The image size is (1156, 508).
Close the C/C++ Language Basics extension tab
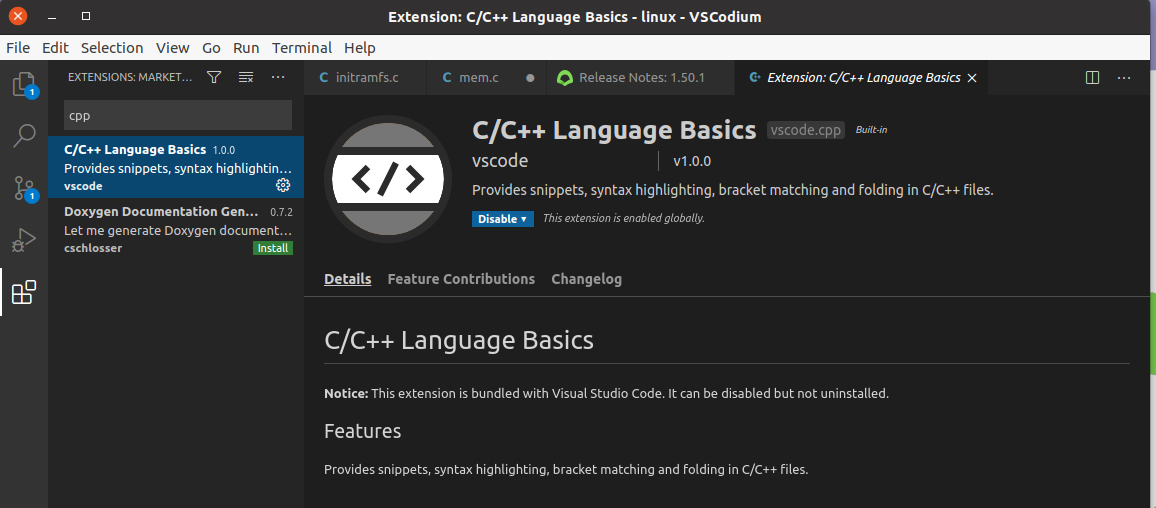[x=972, y=77]
